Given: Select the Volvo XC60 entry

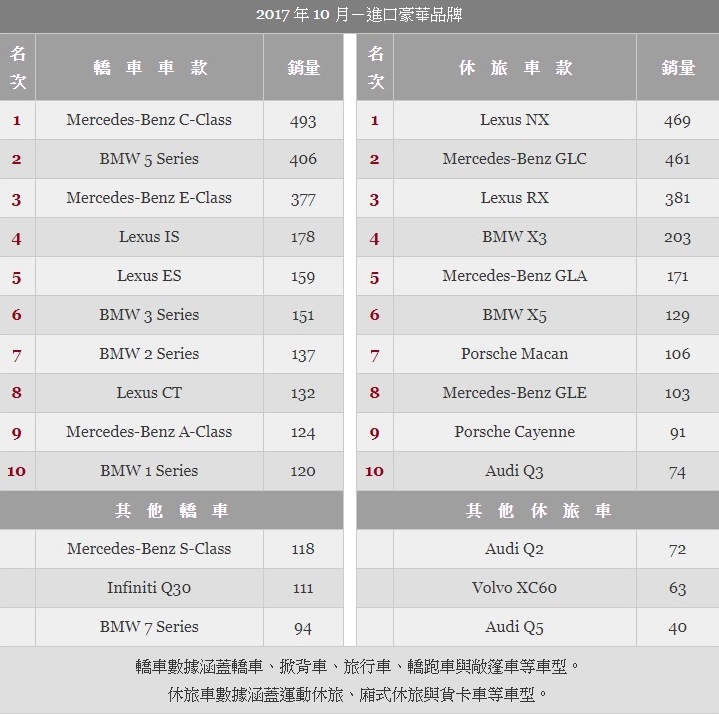Looking at the screenshot, I should 514,588.
